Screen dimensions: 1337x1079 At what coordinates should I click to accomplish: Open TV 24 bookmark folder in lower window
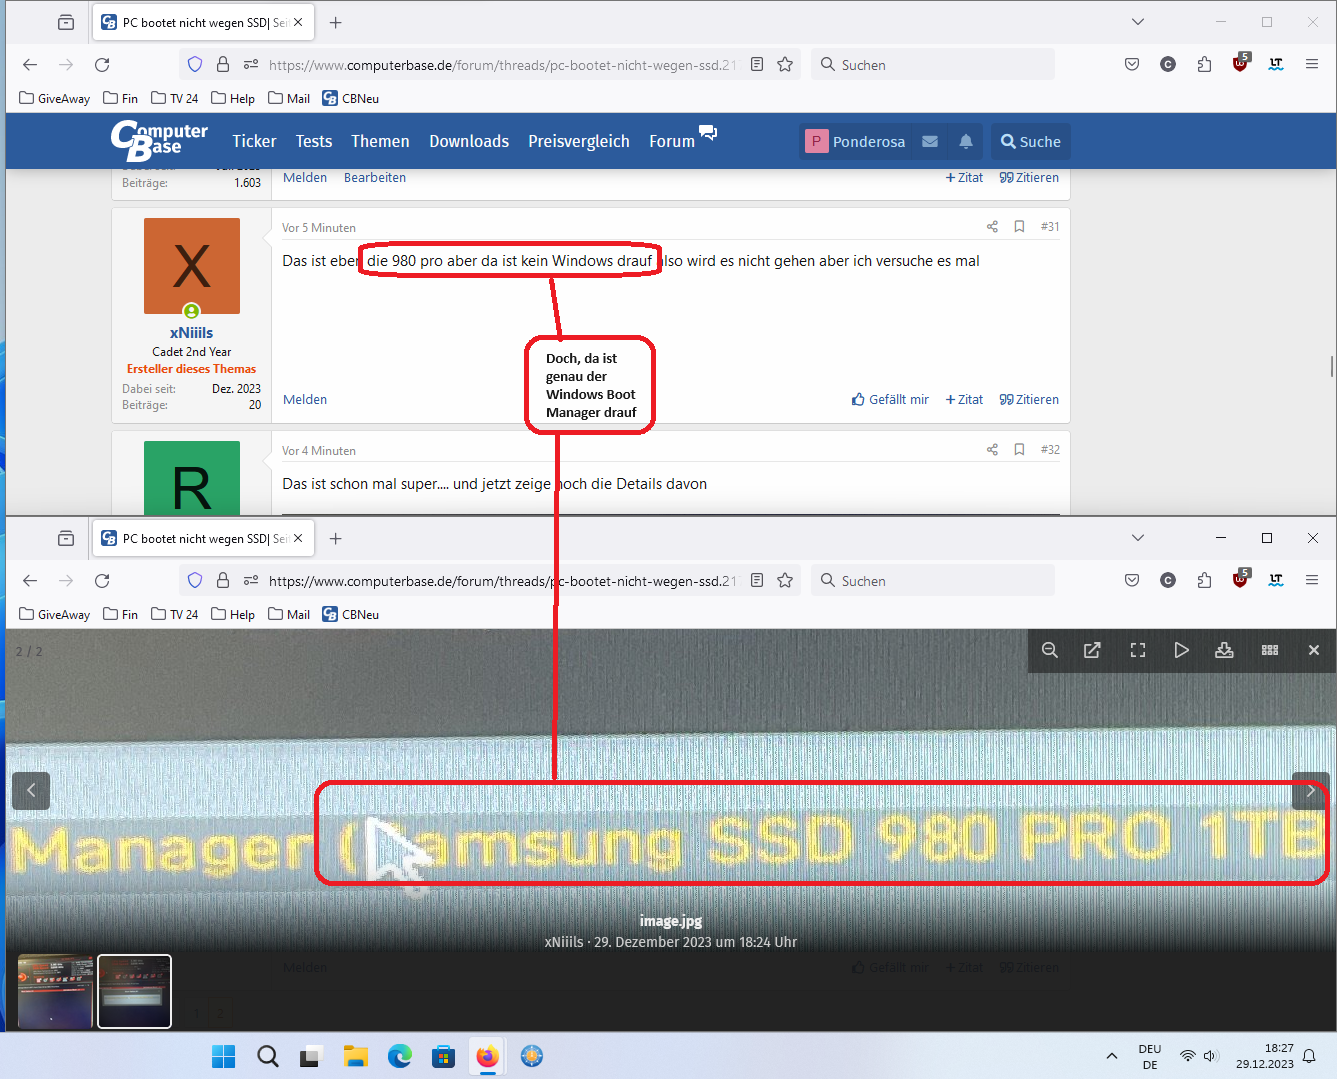[175, 614]
